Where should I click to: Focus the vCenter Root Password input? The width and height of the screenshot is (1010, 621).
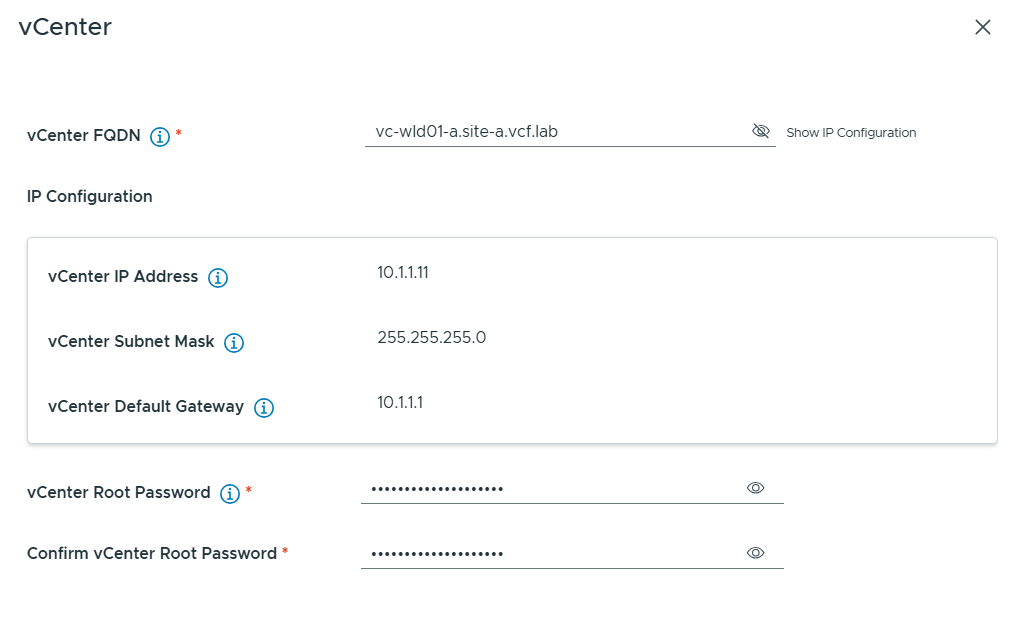[x=550, y=488]
